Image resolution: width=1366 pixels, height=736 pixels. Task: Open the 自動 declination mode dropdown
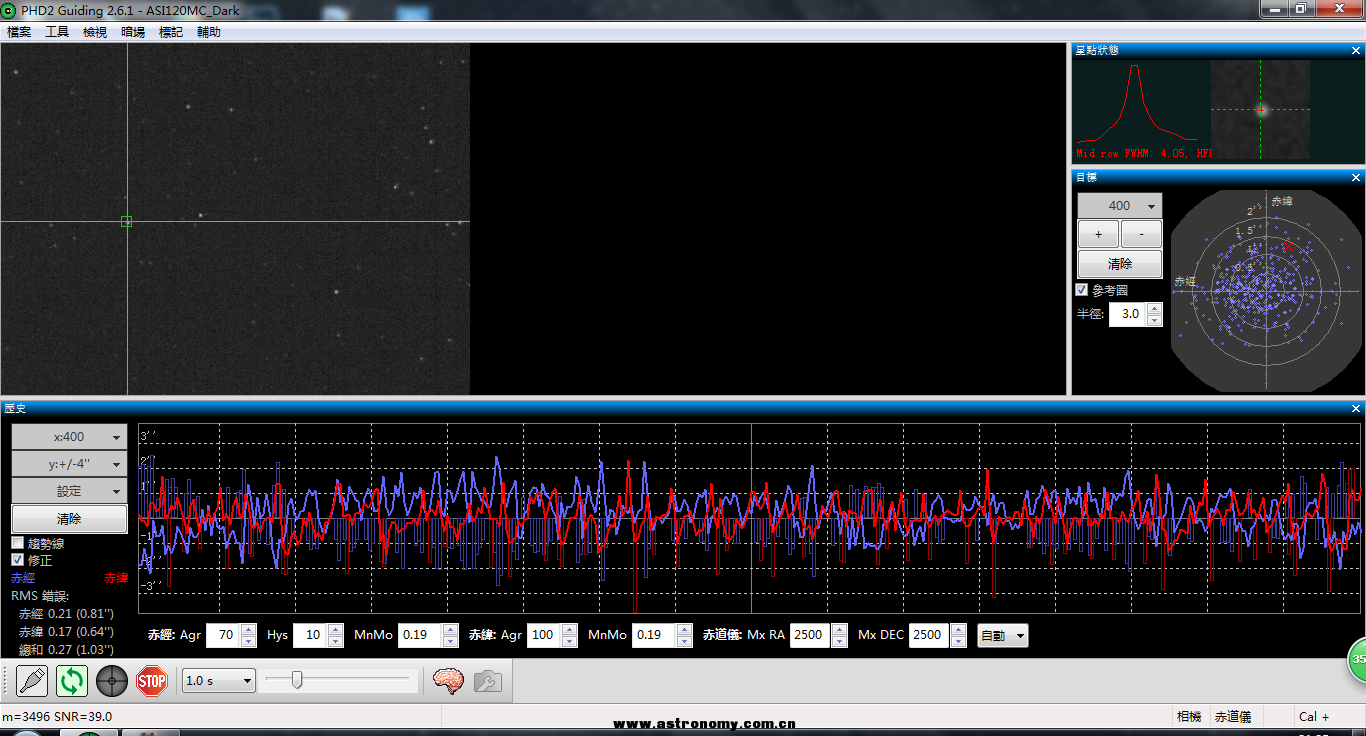(x=1002, y=635)
